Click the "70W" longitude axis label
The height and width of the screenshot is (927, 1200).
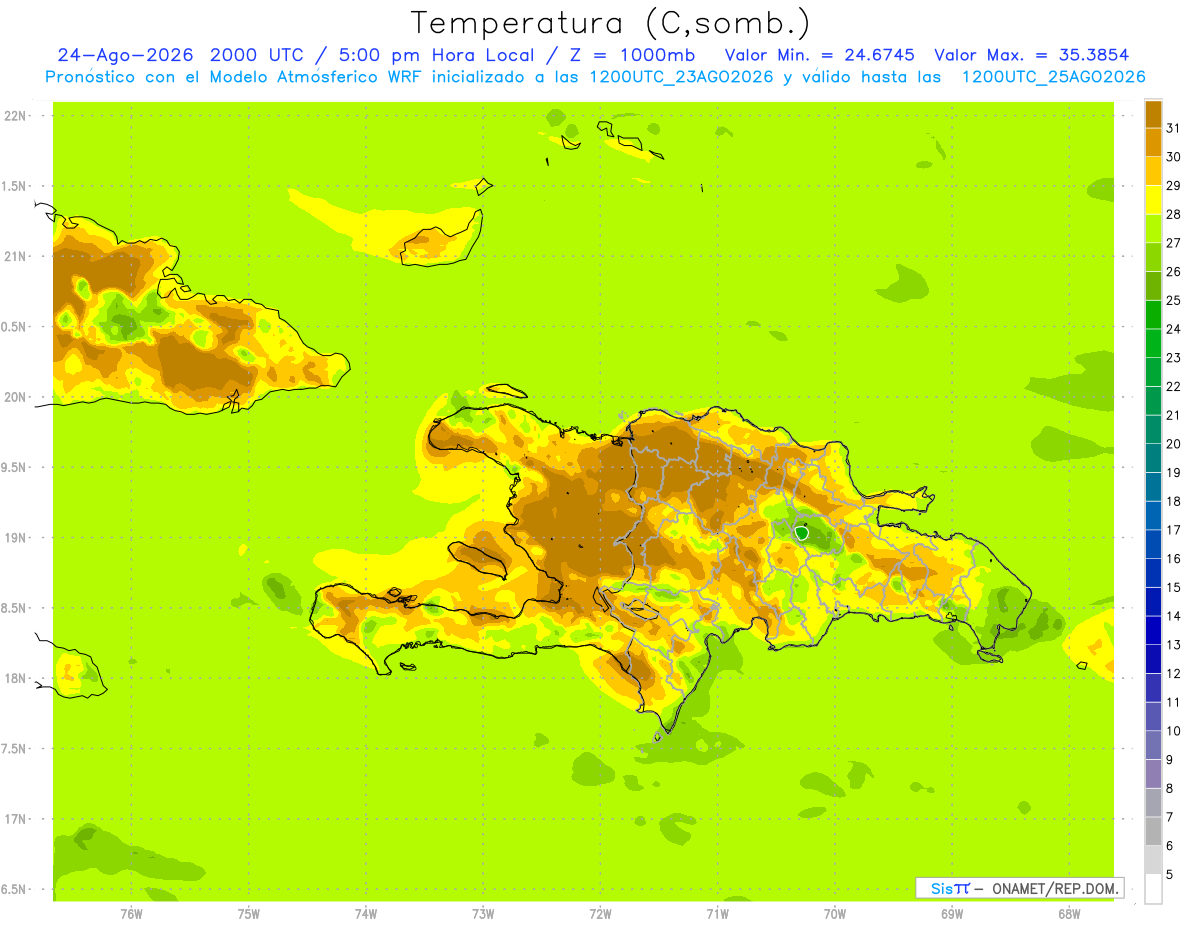point(835,914)
